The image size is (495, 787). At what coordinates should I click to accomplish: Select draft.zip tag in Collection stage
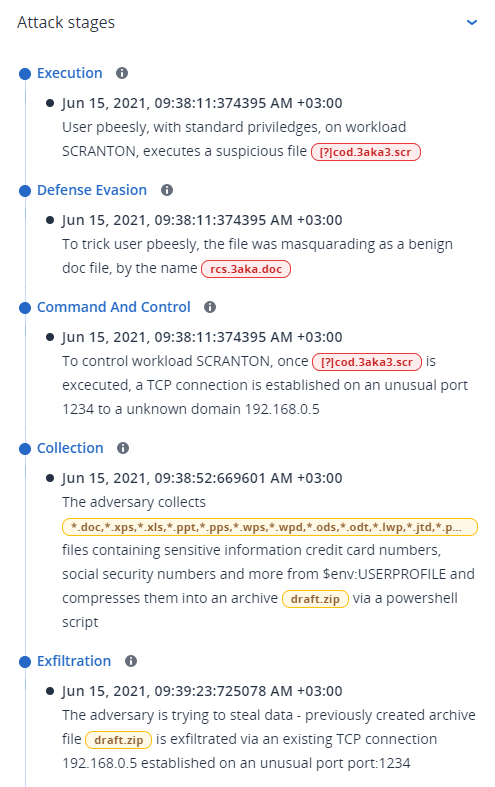(315, 599)
